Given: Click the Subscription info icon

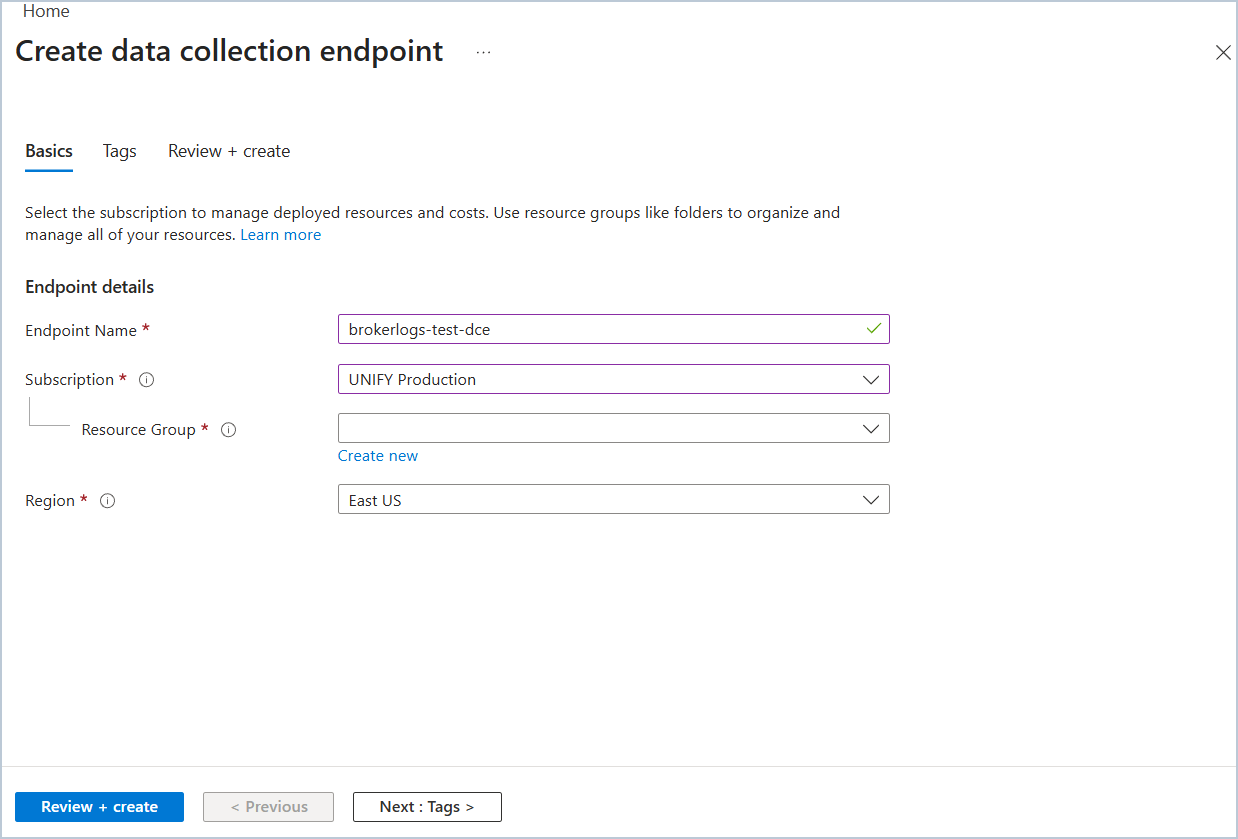Looking at the screenshot, I should click(146, 380).
